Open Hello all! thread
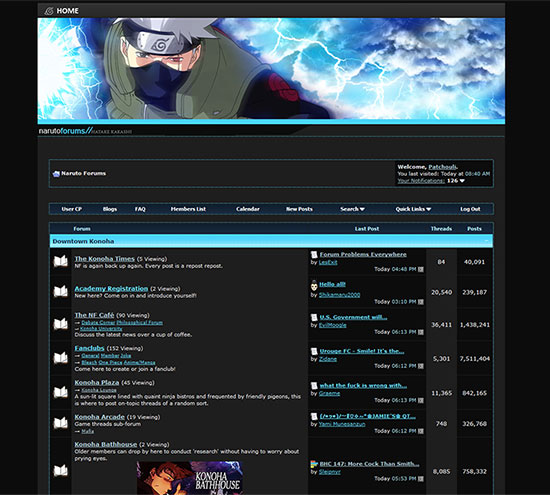The width and height of the screenshot is (550, 495). point(333,284)
